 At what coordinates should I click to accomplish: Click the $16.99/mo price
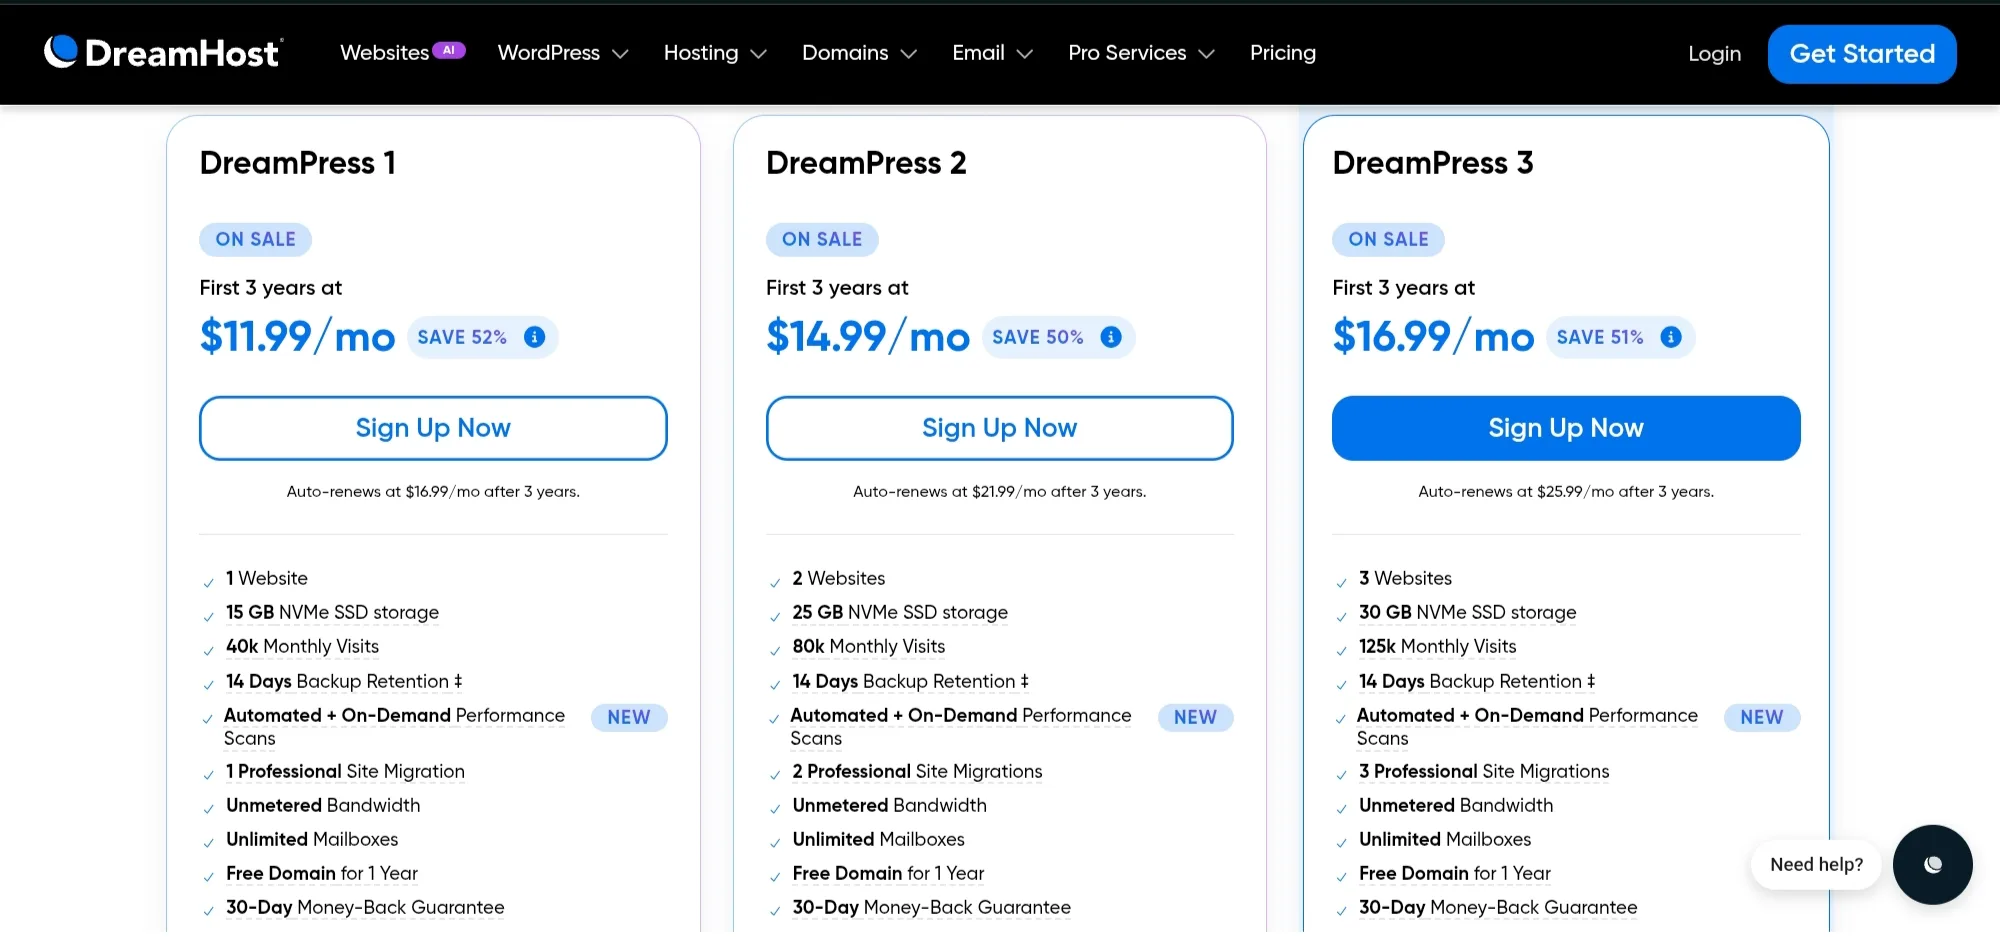click(1433, 336)
